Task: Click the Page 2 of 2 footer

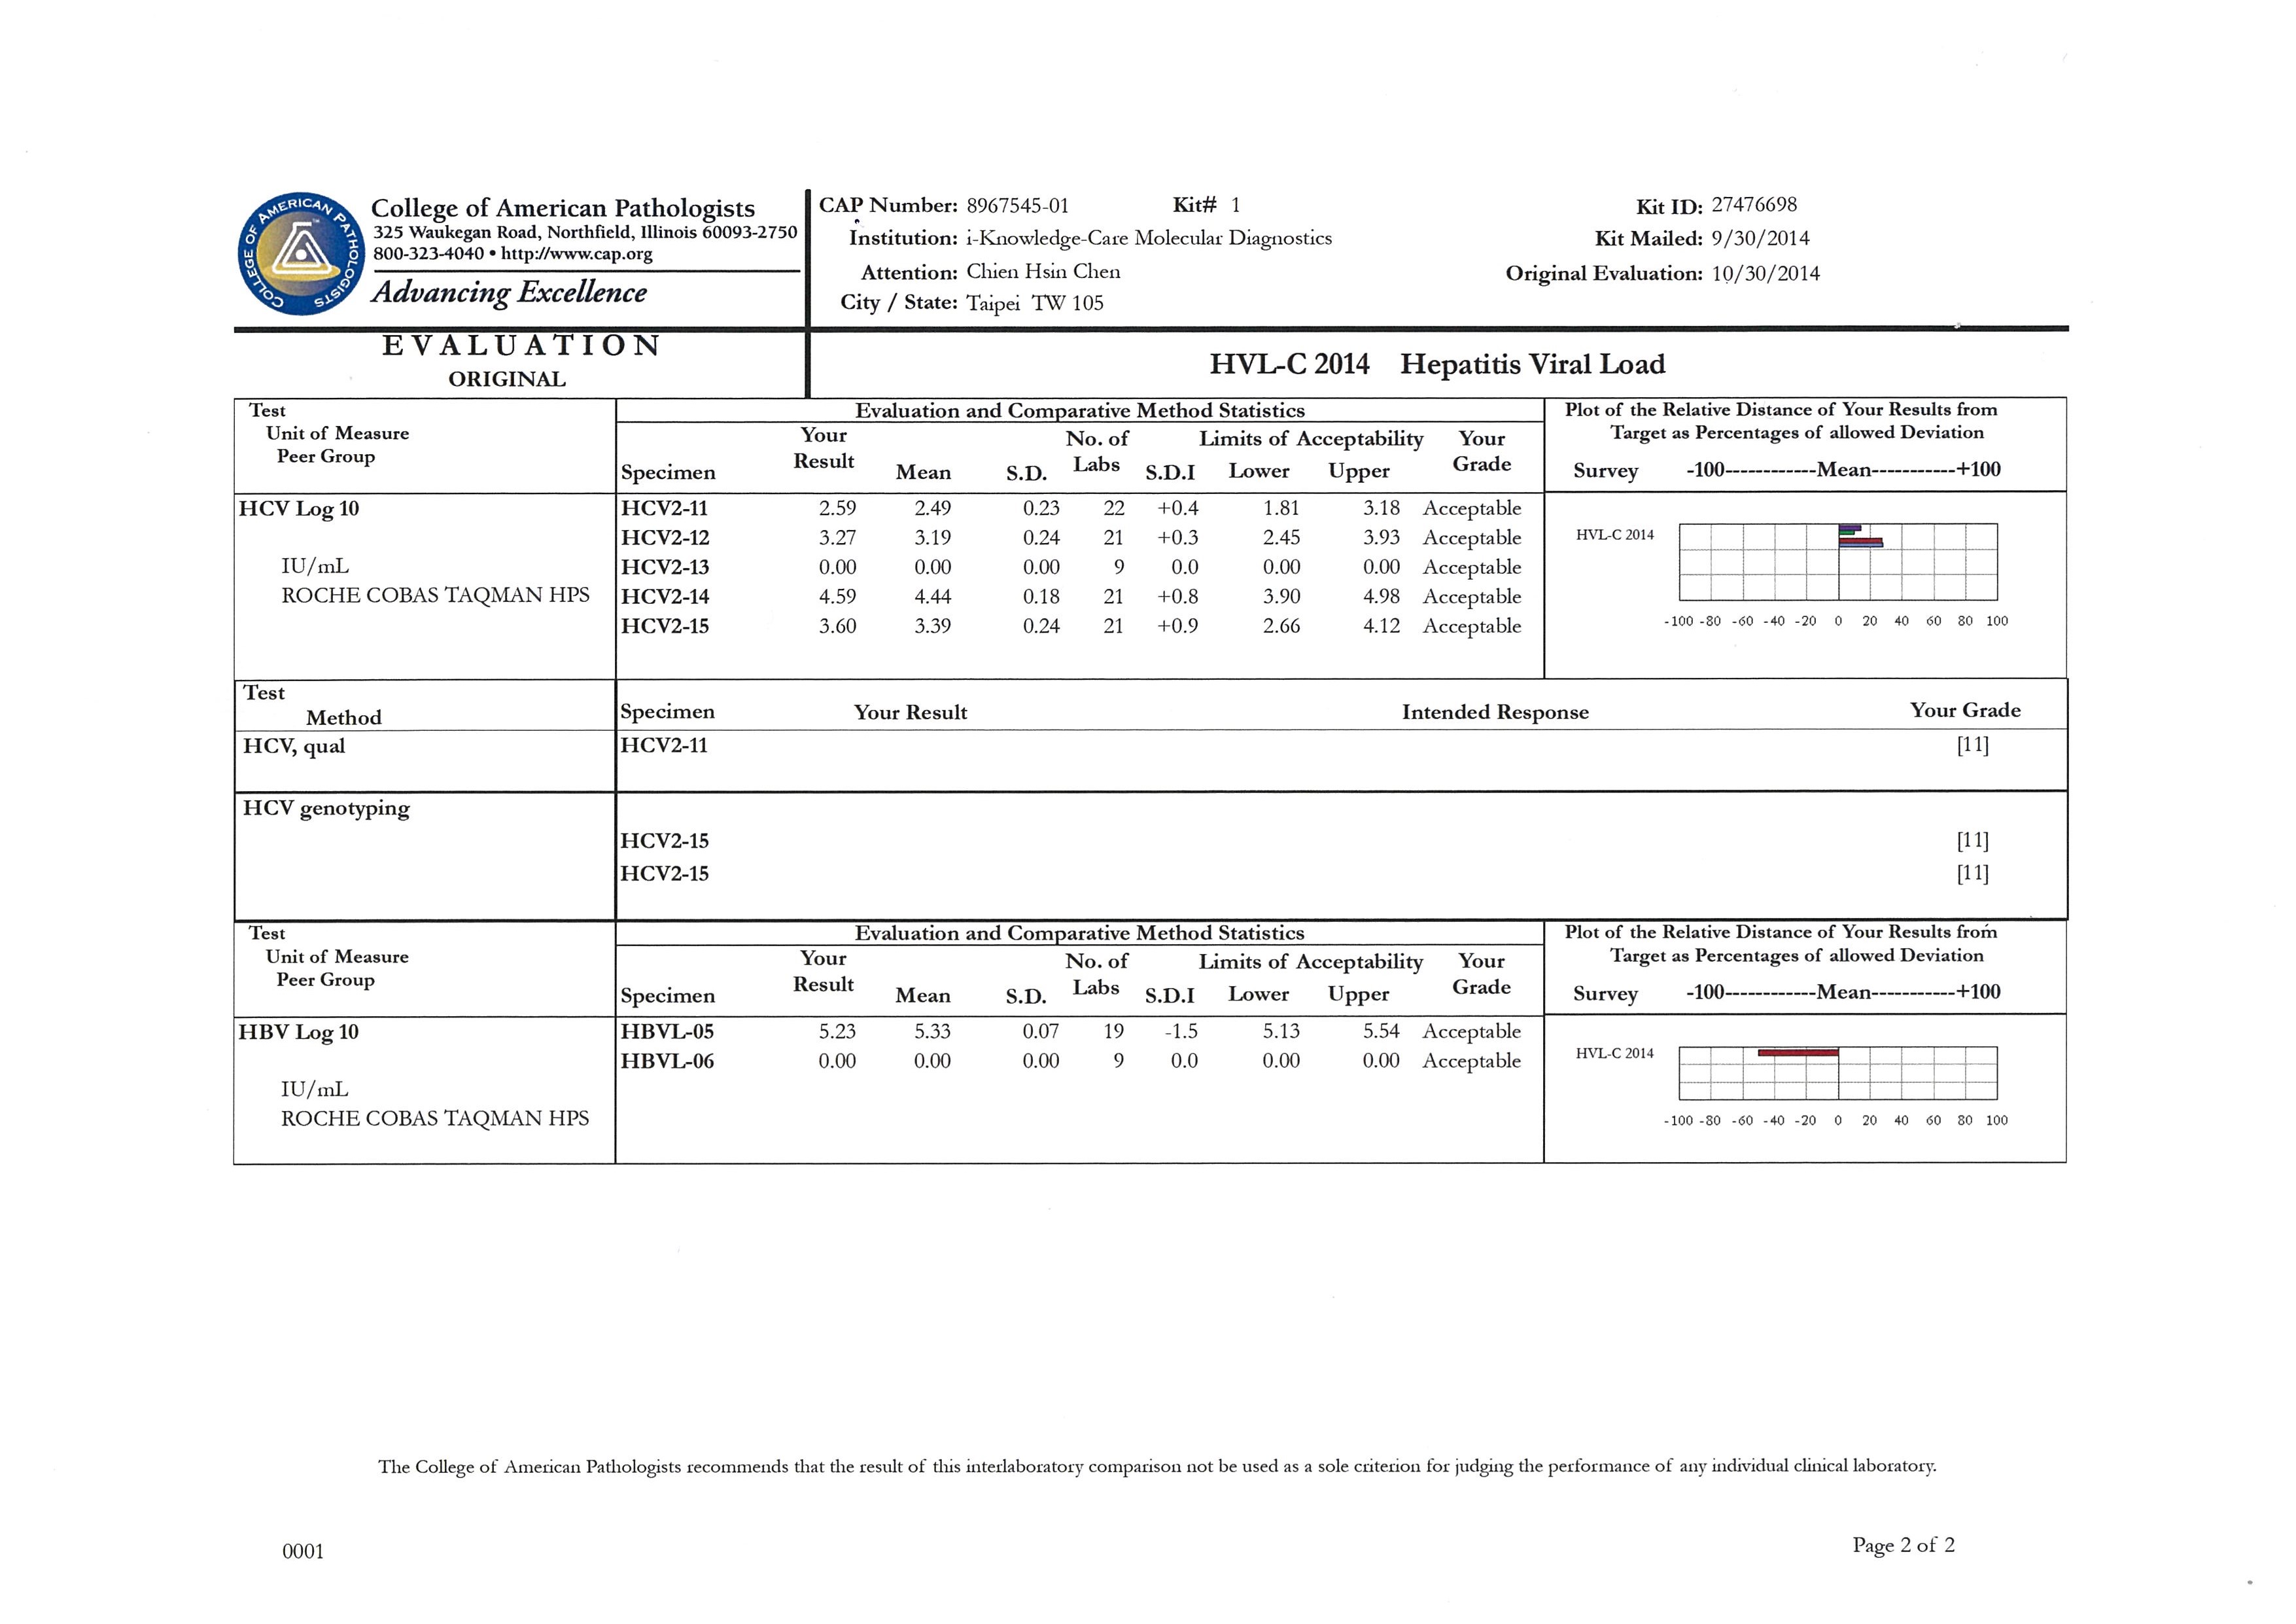Action: [1903, 1545]
